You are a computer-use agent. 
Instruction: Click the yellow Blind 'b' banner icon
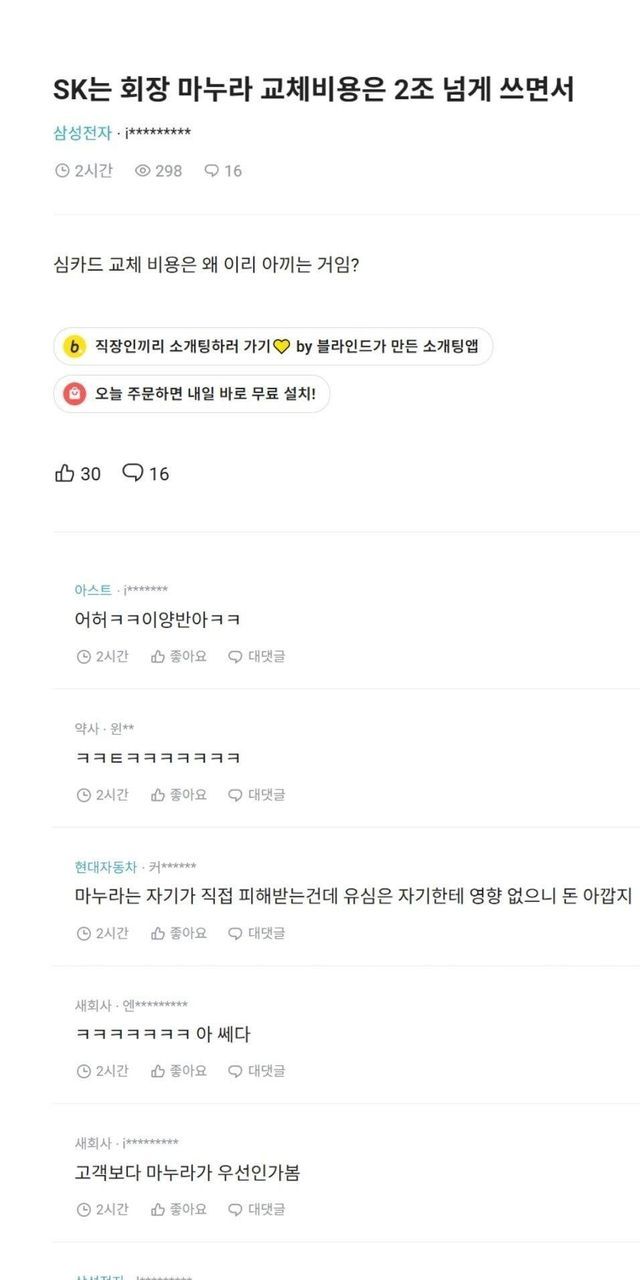coord(75,346)
